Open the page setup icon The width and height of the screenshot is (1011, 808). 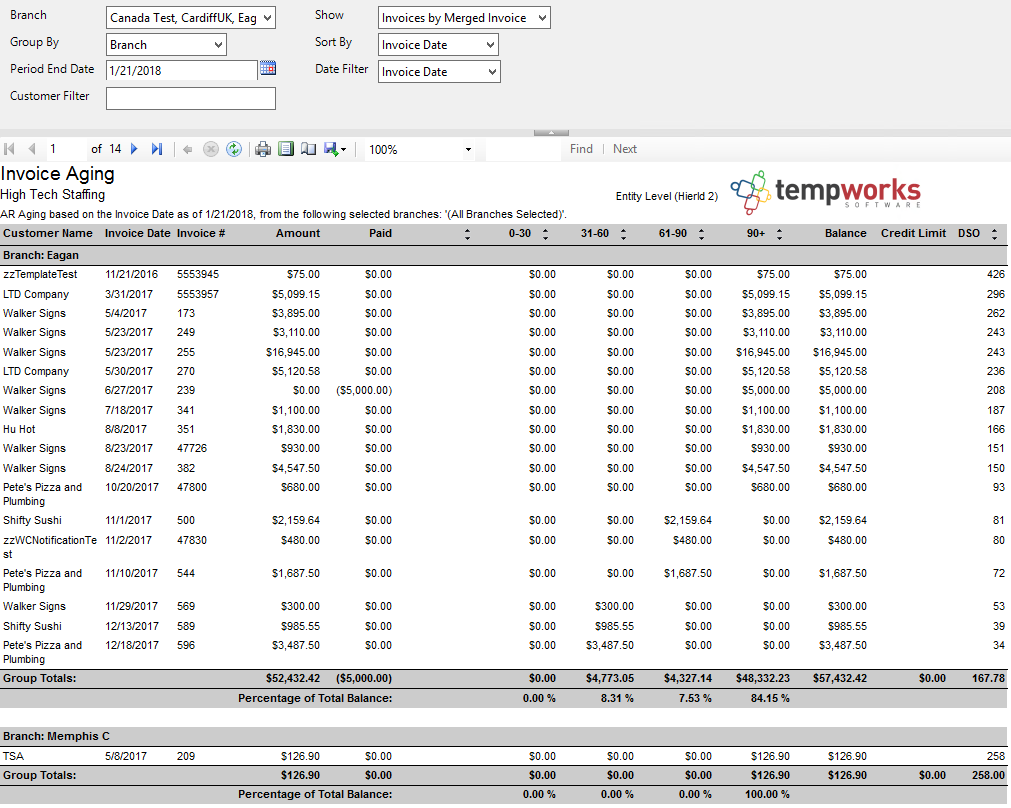tap(308, 149)
